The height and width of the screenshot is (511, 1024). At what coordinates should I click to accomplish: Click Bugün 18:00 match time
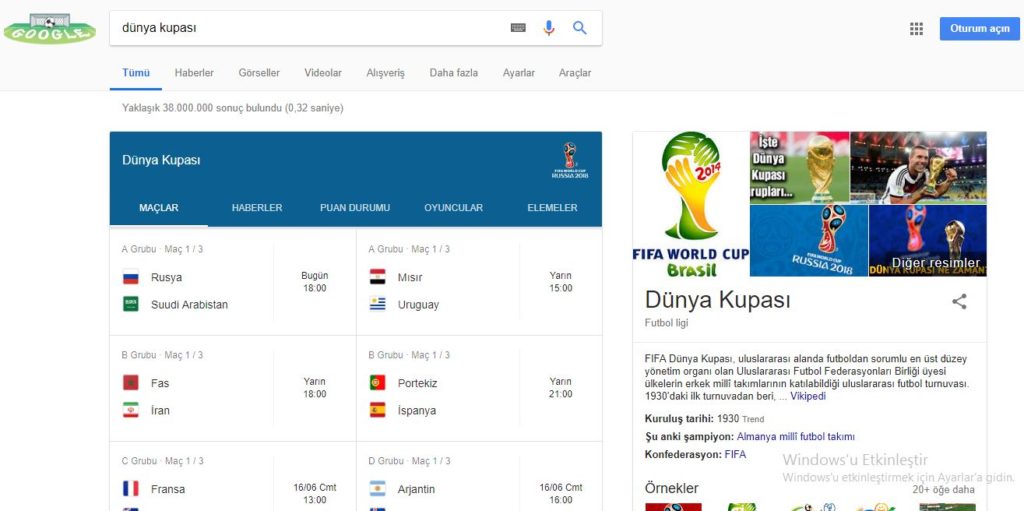tap(315, 282)
